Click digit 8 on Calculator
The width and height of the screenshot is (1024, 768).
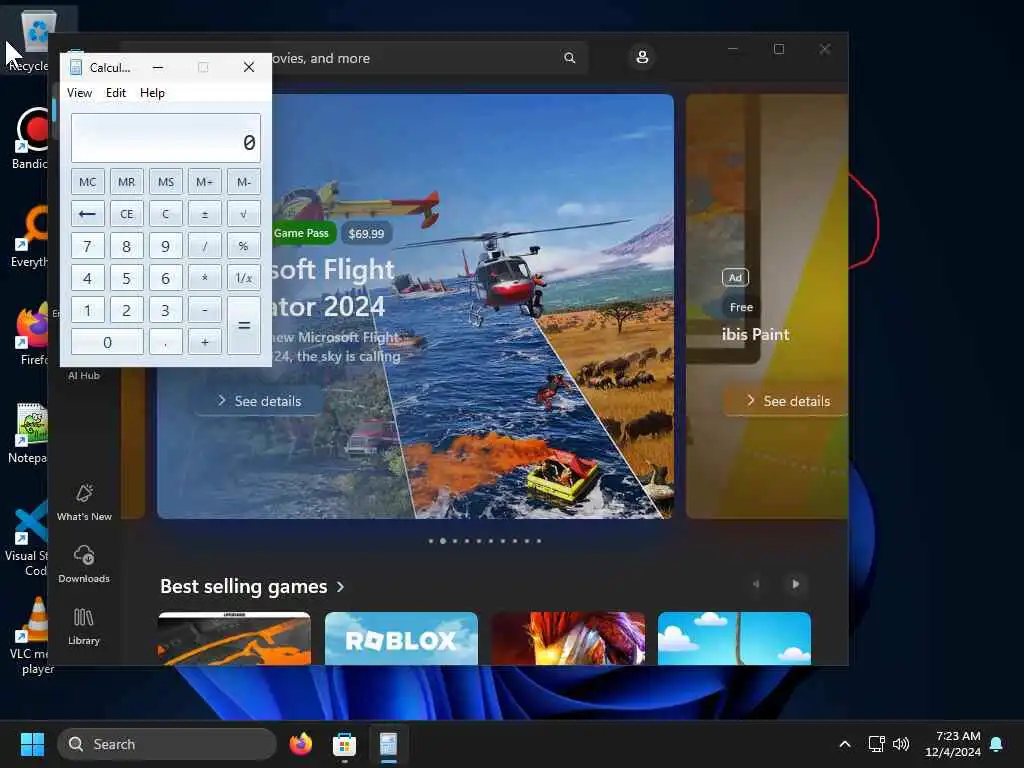coord(127,246)
